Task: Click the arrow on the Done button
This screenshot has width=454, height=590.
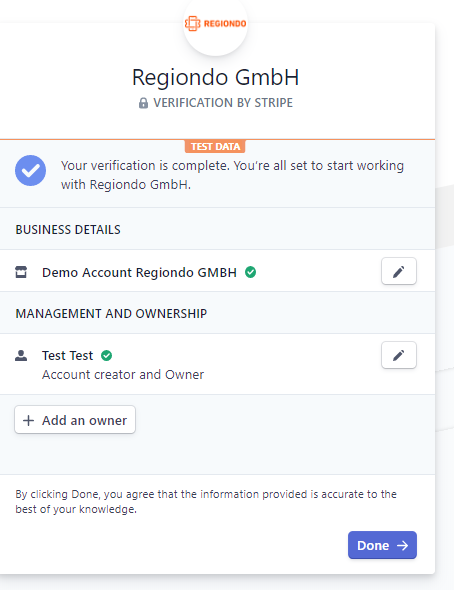Action: [402, 546]
